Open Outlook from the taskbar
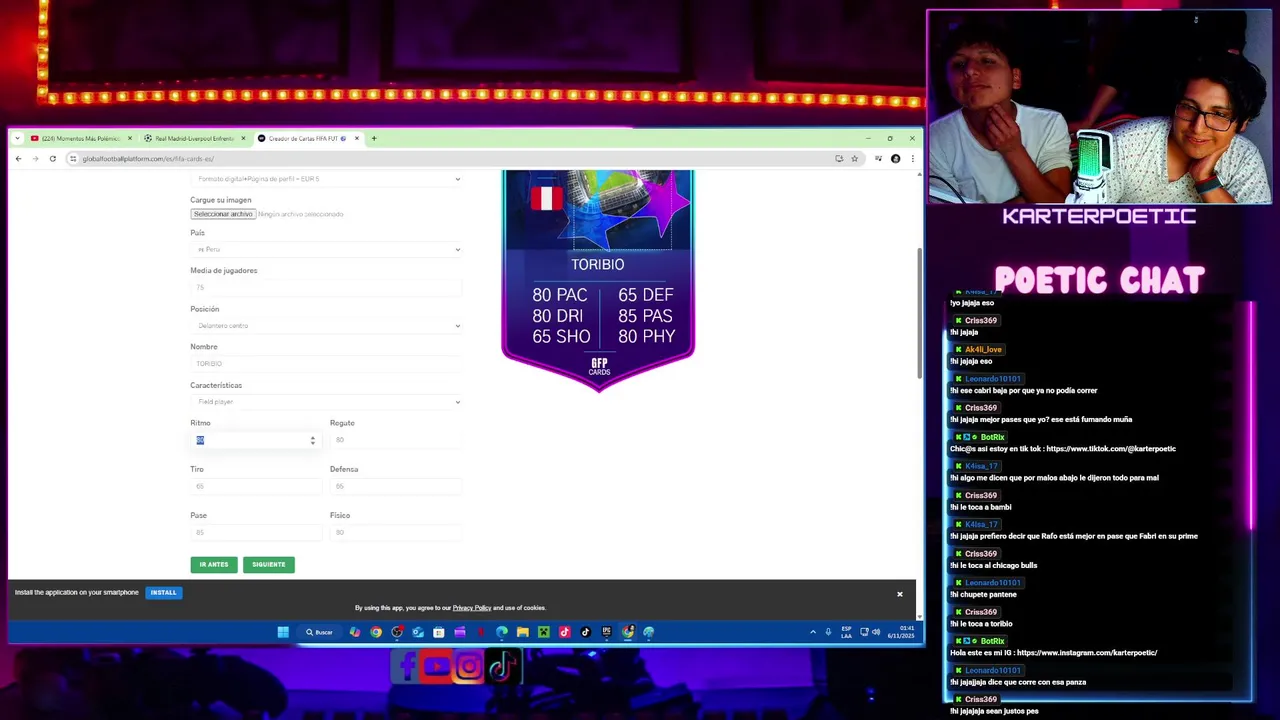 coord(418,632)
